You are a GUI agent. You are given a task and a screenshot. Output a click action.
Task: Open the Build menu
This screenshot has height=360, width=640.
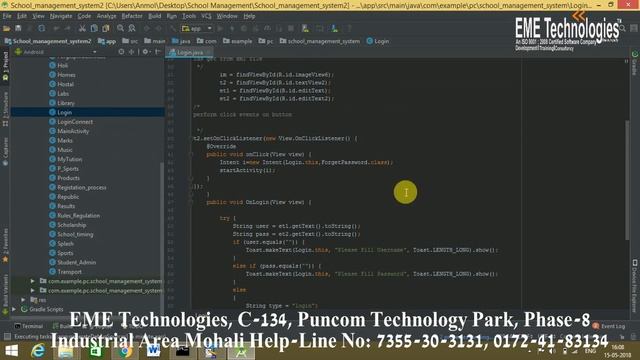tap(154, 16)
